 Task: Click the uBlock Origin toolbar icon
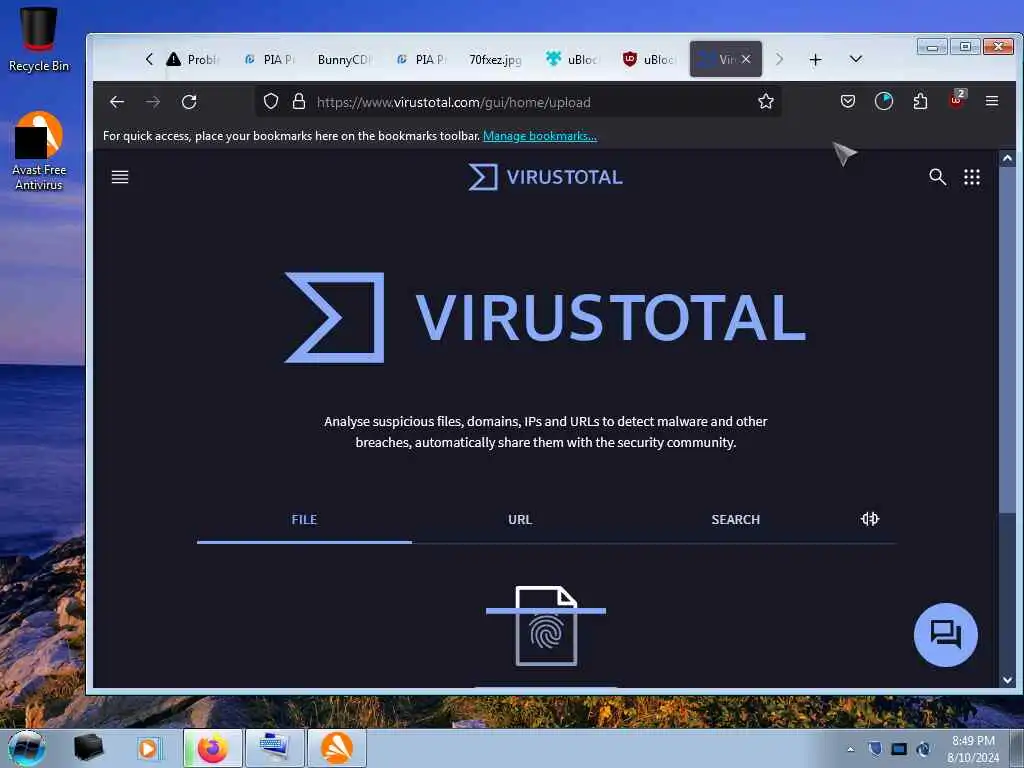[957, 100]
